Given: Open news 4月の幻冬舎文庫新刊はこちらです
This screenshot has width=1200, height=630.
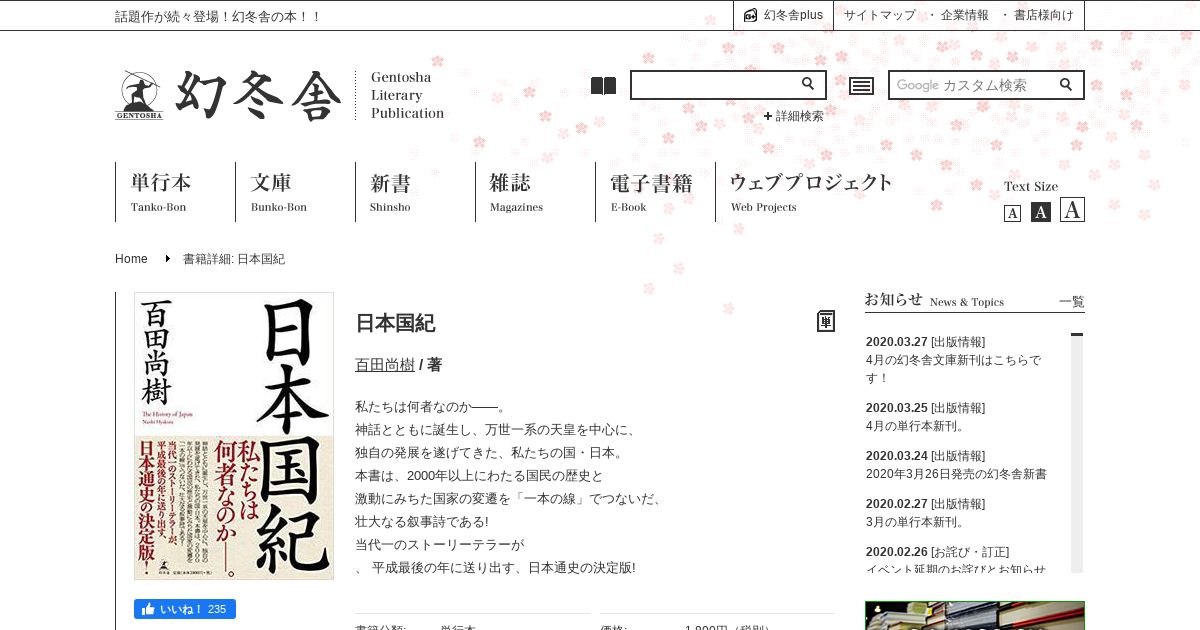Looking at the screenshot, I should (953, 369).
